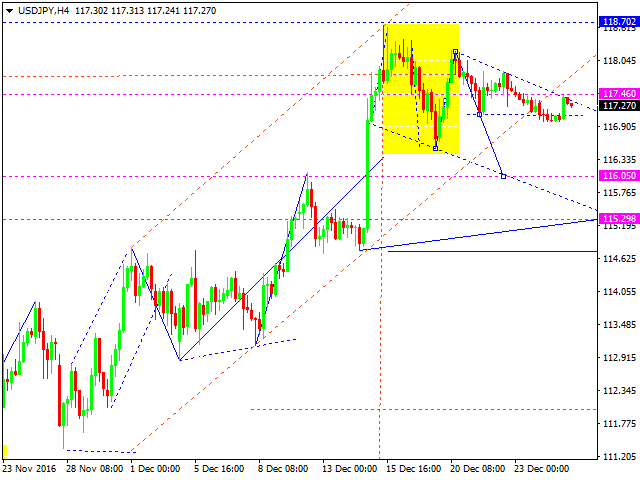Image resolution: width=640 pixels, height=480 pixels.
Task: Select the magenta 116.050 price level label
Action: click(x=619, y=176)
